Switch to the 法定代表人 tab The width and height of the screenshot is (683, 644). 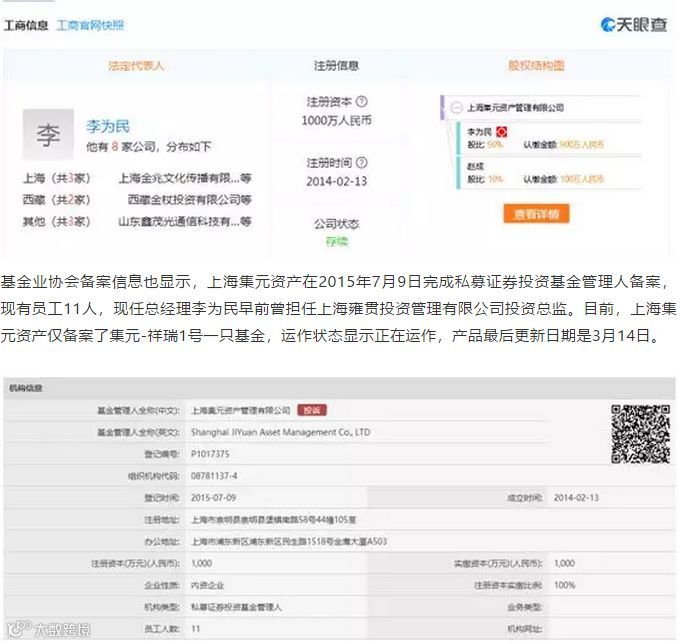coord(136,66)
